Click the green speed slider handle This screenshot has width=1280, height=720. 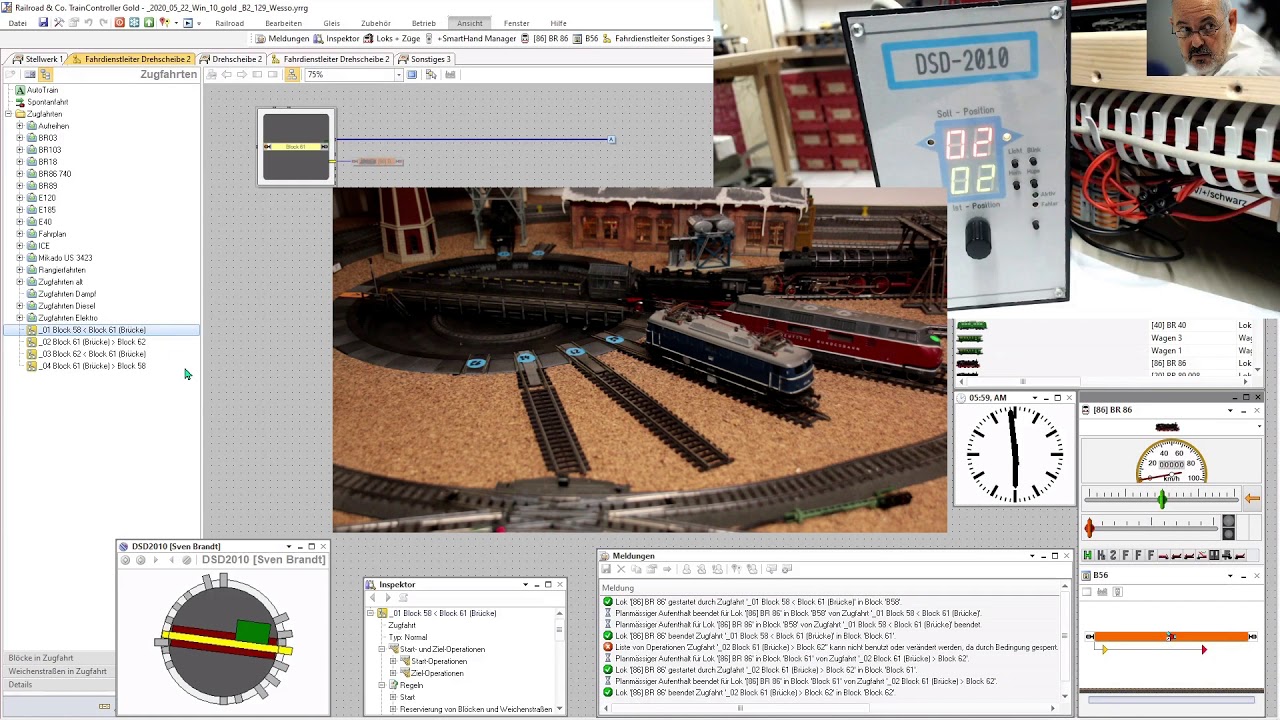click(1162, 498)
